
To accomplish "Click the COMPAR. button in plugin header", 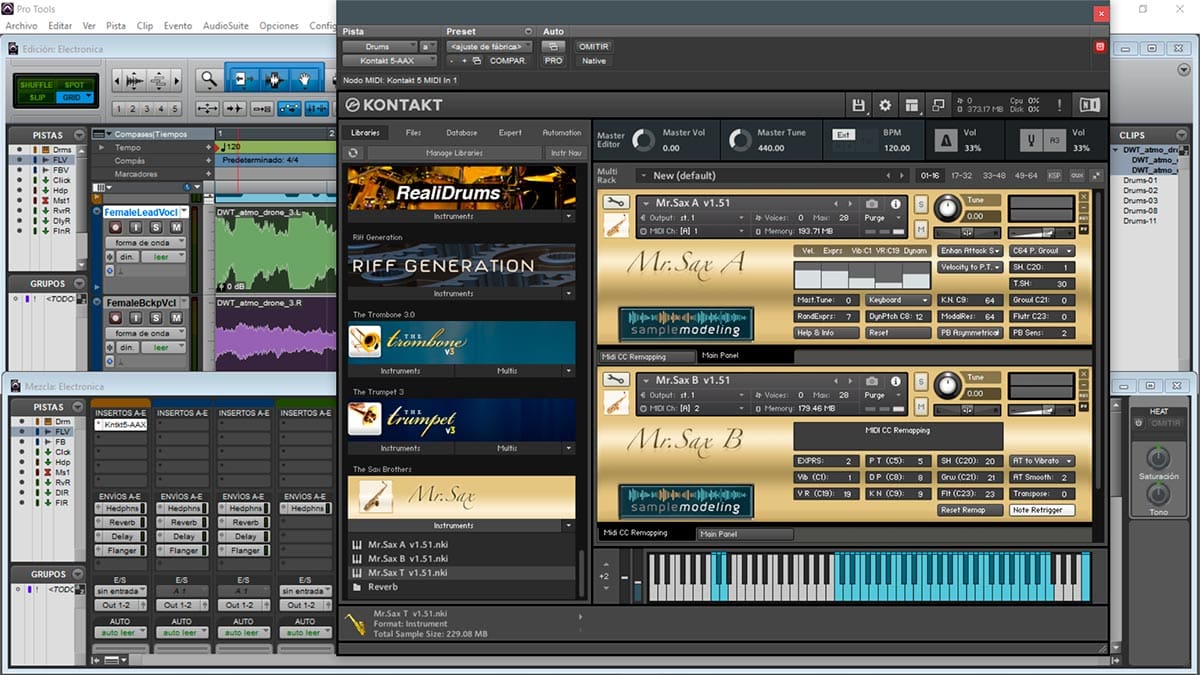I will click(507, 61).
